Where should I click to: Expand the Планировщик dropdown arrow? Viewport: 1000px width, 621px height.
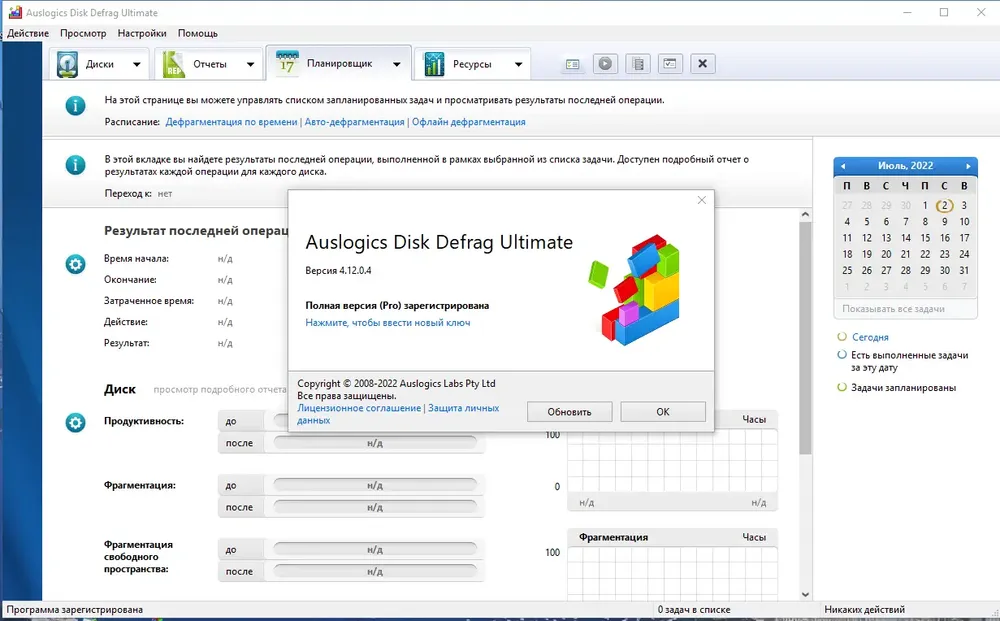pos(397,64)
